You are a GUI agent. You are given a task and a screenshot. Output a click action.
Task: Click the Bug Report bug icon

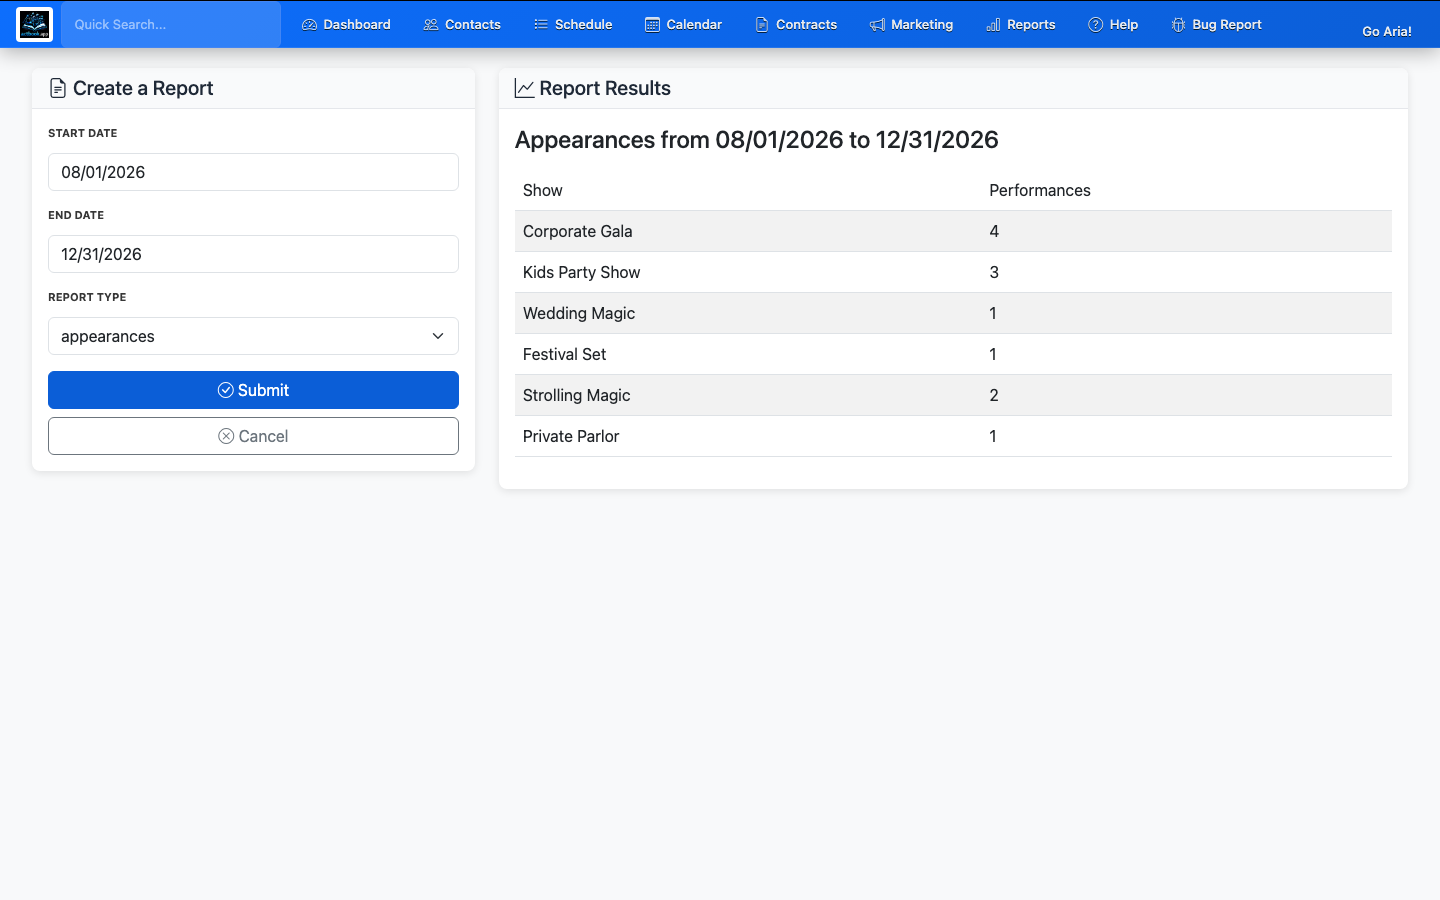pyautogui.click(x=1178, y=24)
